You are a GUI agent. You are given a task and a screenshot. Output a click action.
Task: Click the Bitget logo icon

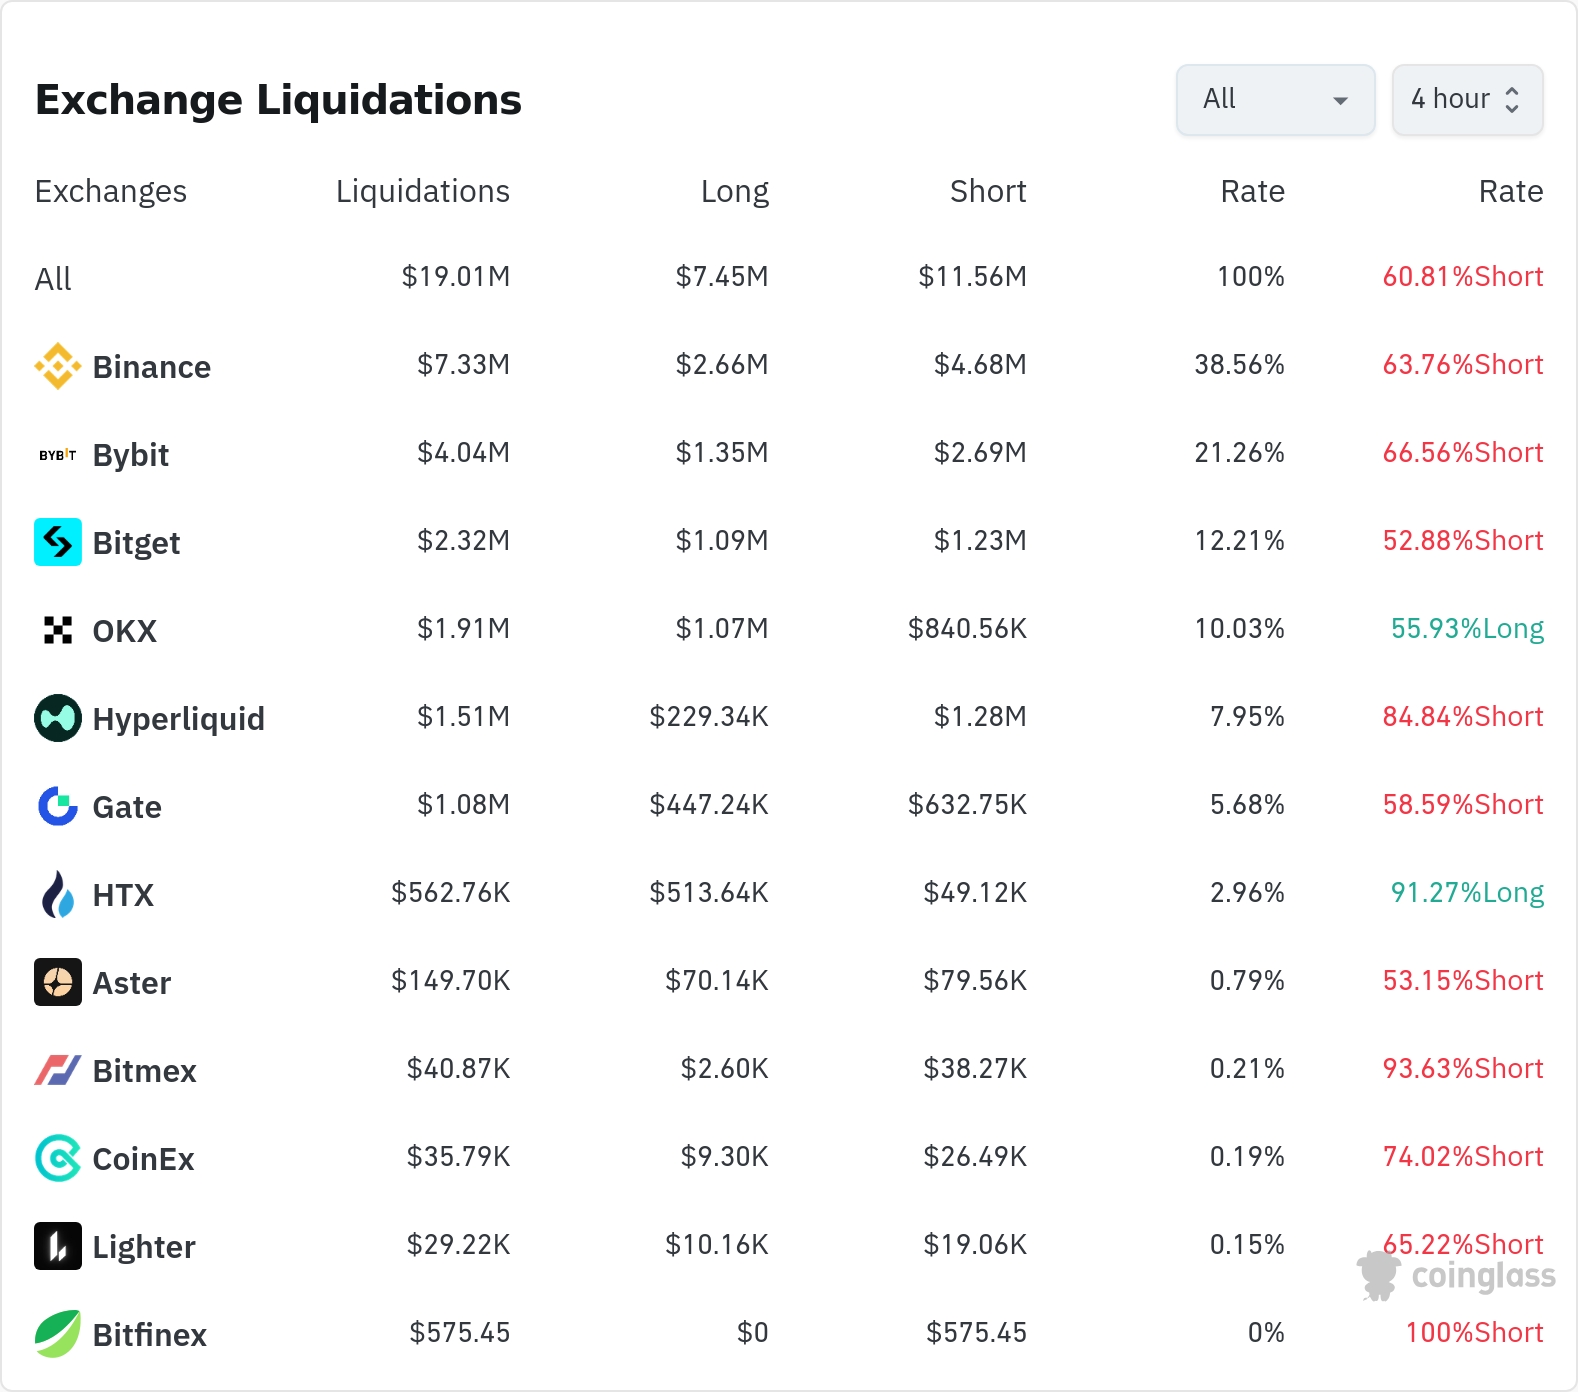point(58,542)
